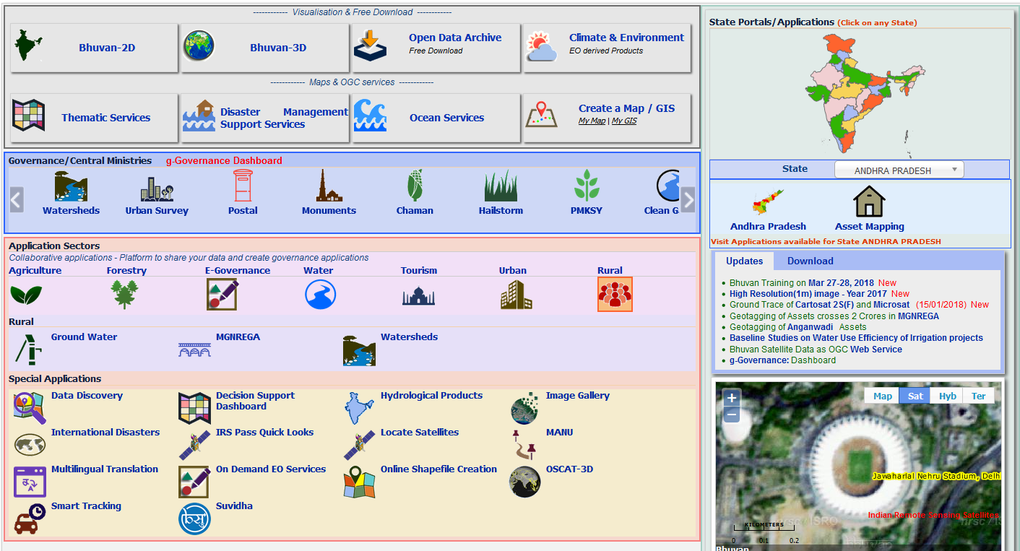This screenshot has height=551, width=1020.
Task: Select the Watersheds governance icon
Action: pyautogui.click(x=71, y=187)
